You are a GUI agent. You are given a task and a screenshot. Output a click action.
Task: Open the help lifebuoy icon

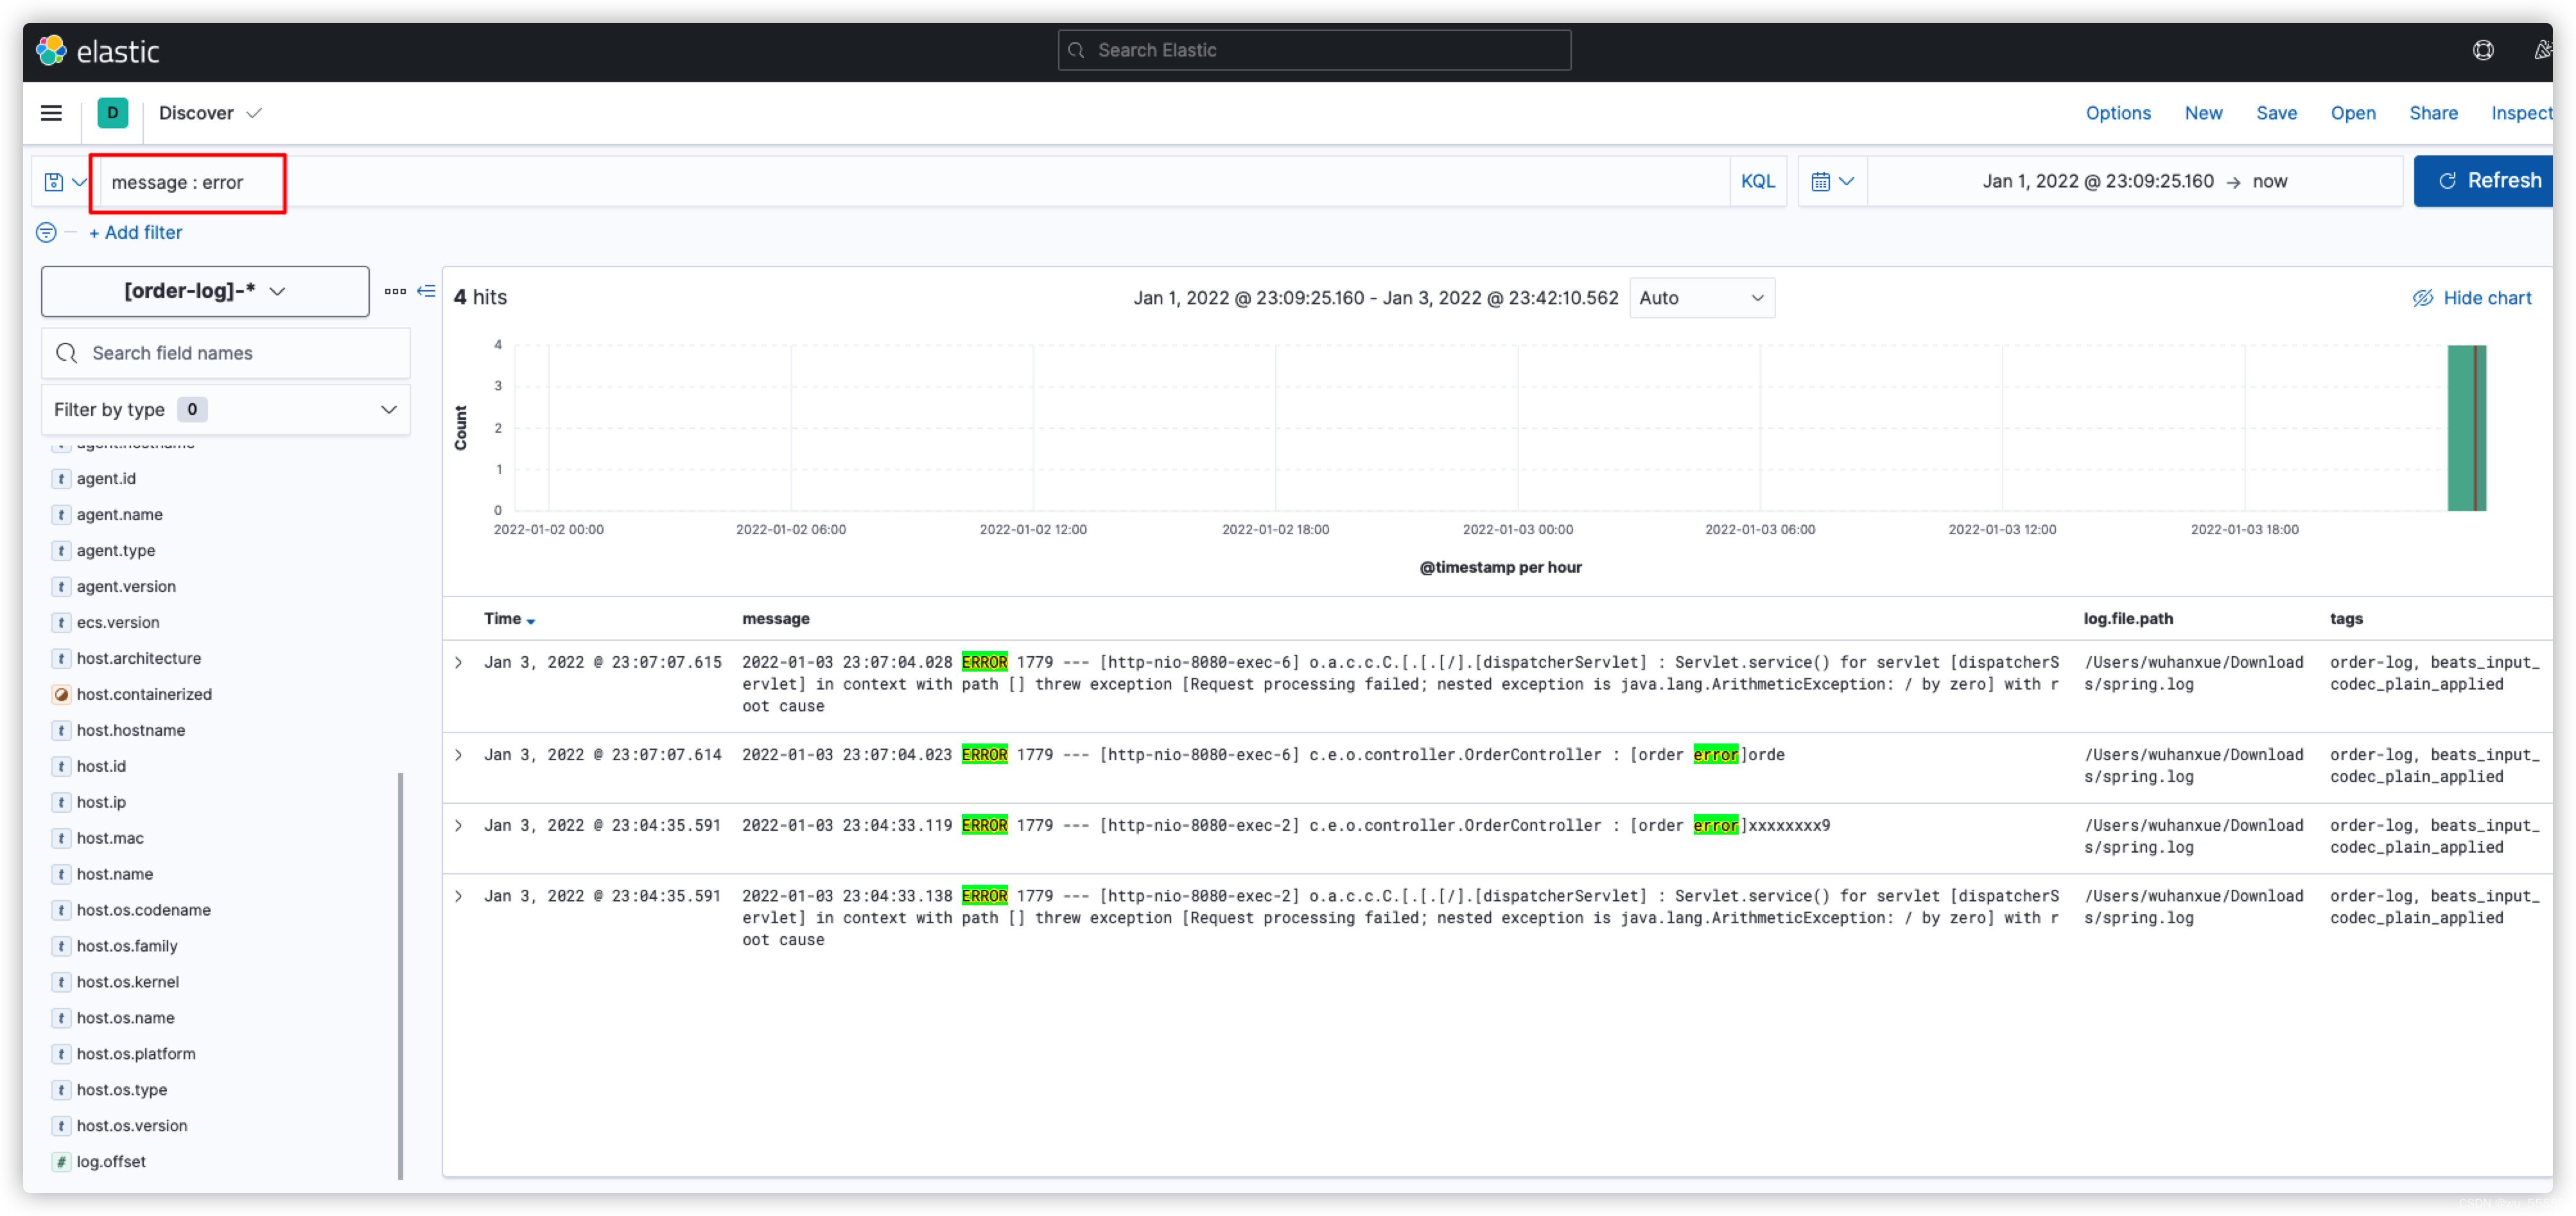click(x=2482, y=50)
